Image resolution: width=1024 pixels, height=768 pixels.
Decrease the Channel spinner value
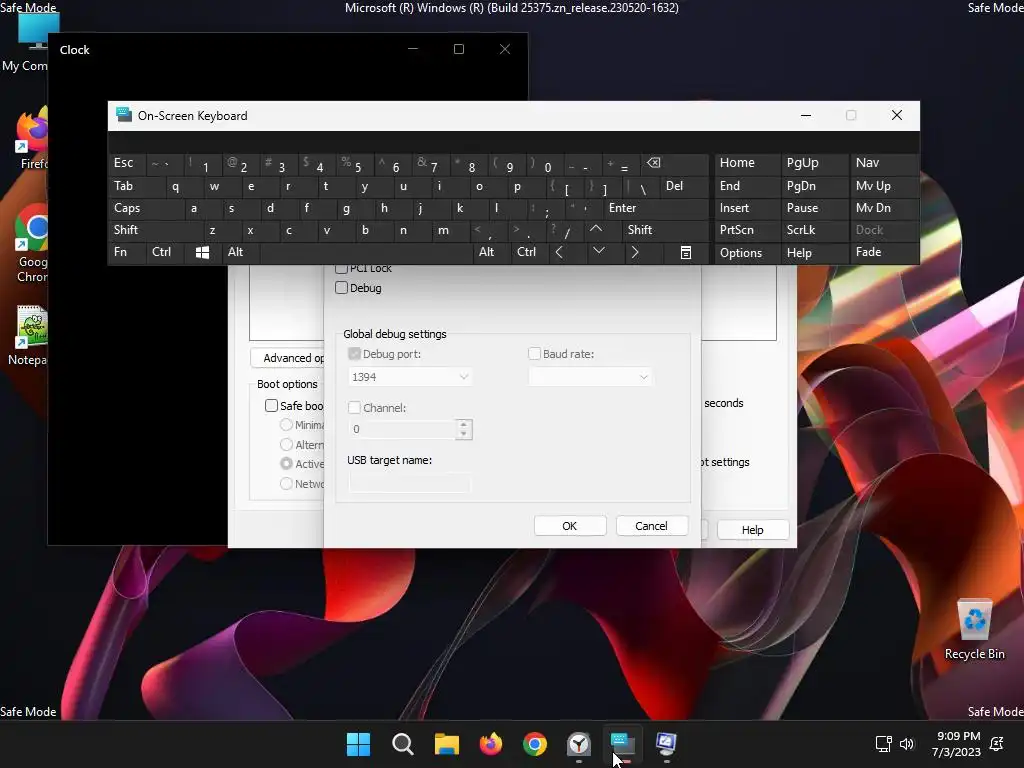[x=464, y=434]
